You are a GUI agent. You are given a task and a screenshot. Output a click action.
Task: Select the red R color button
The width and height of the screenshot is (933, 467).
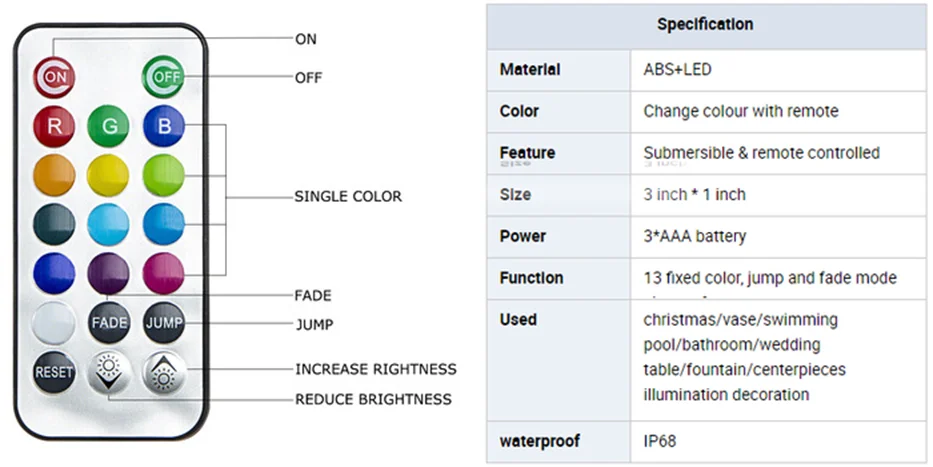(53, 127)
